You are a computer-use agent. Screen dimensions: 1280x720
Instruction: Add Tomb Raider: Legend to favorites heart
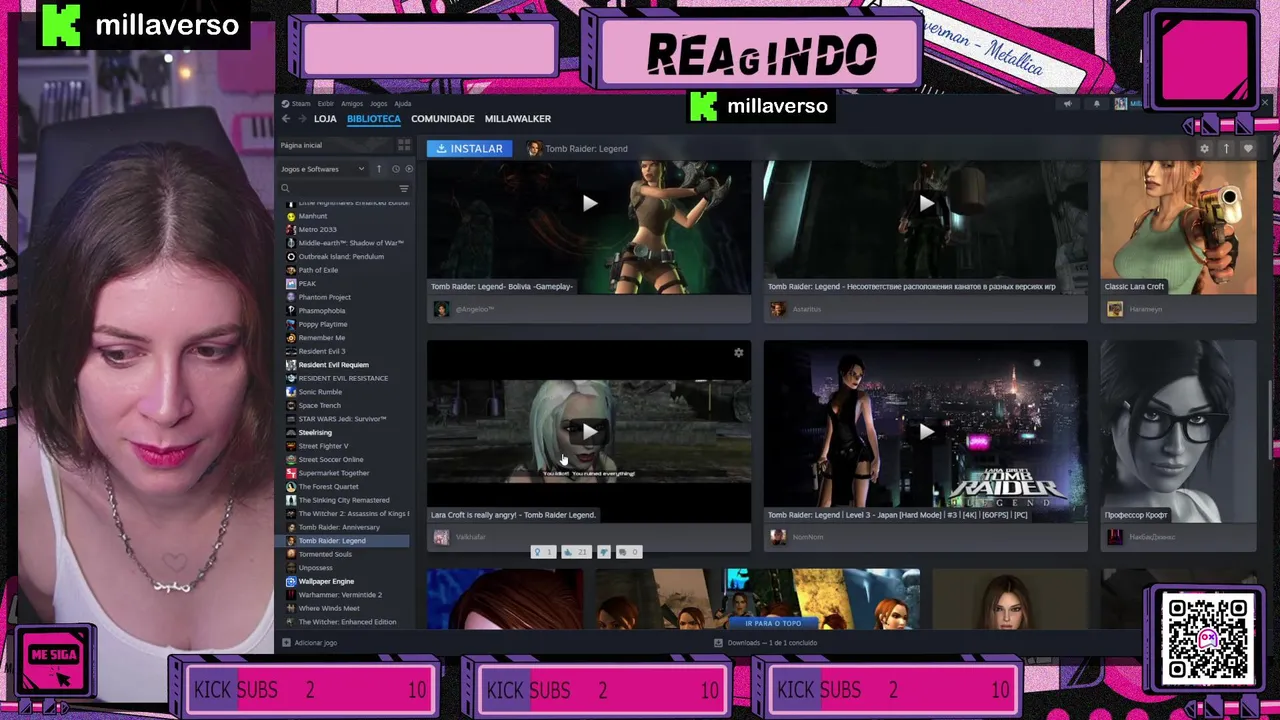tap(1248, 148)
